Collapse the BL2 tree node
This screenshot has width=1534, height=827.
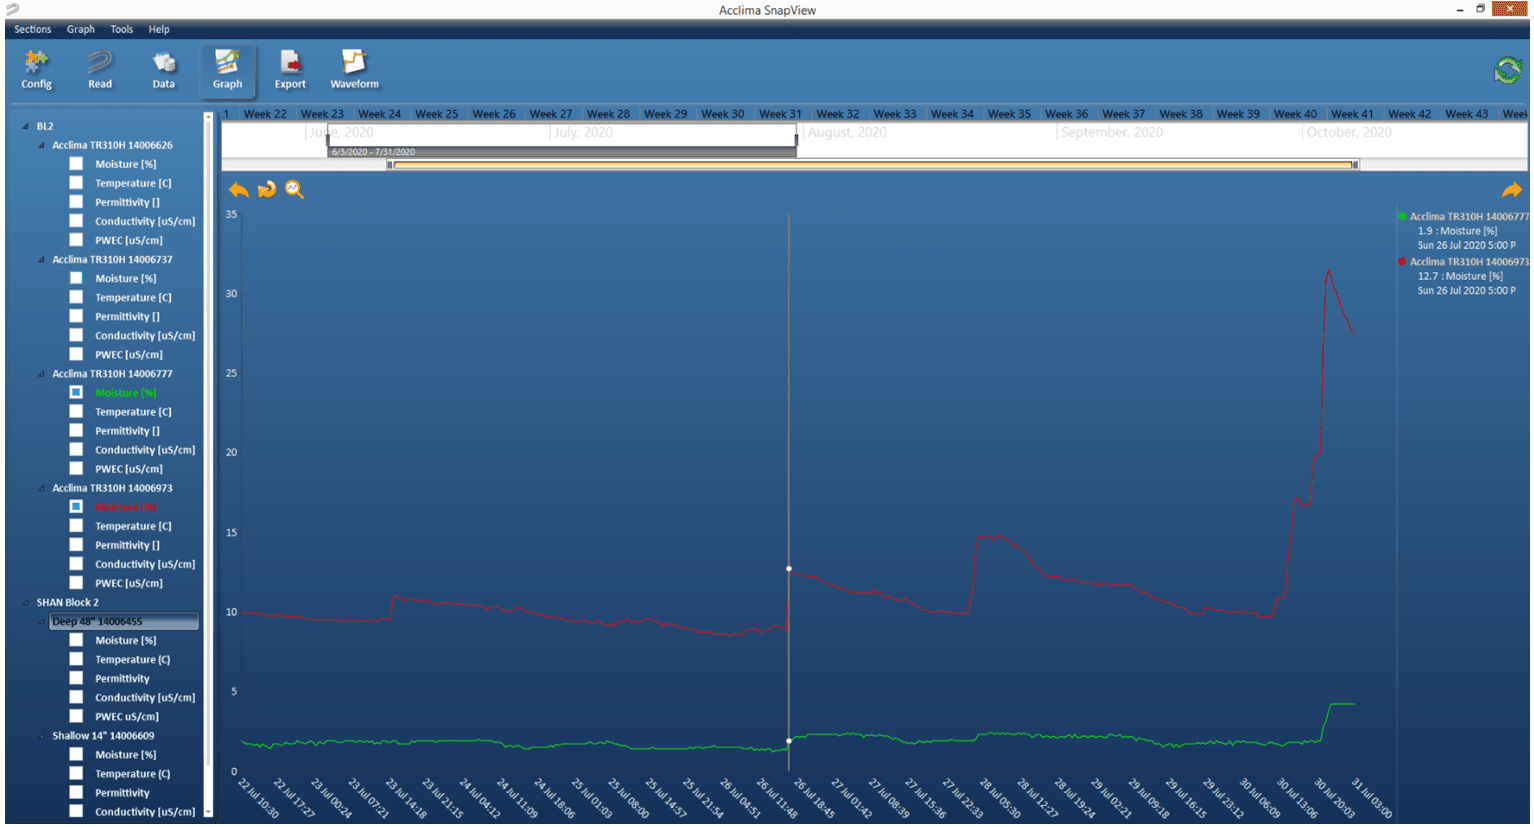26,127
